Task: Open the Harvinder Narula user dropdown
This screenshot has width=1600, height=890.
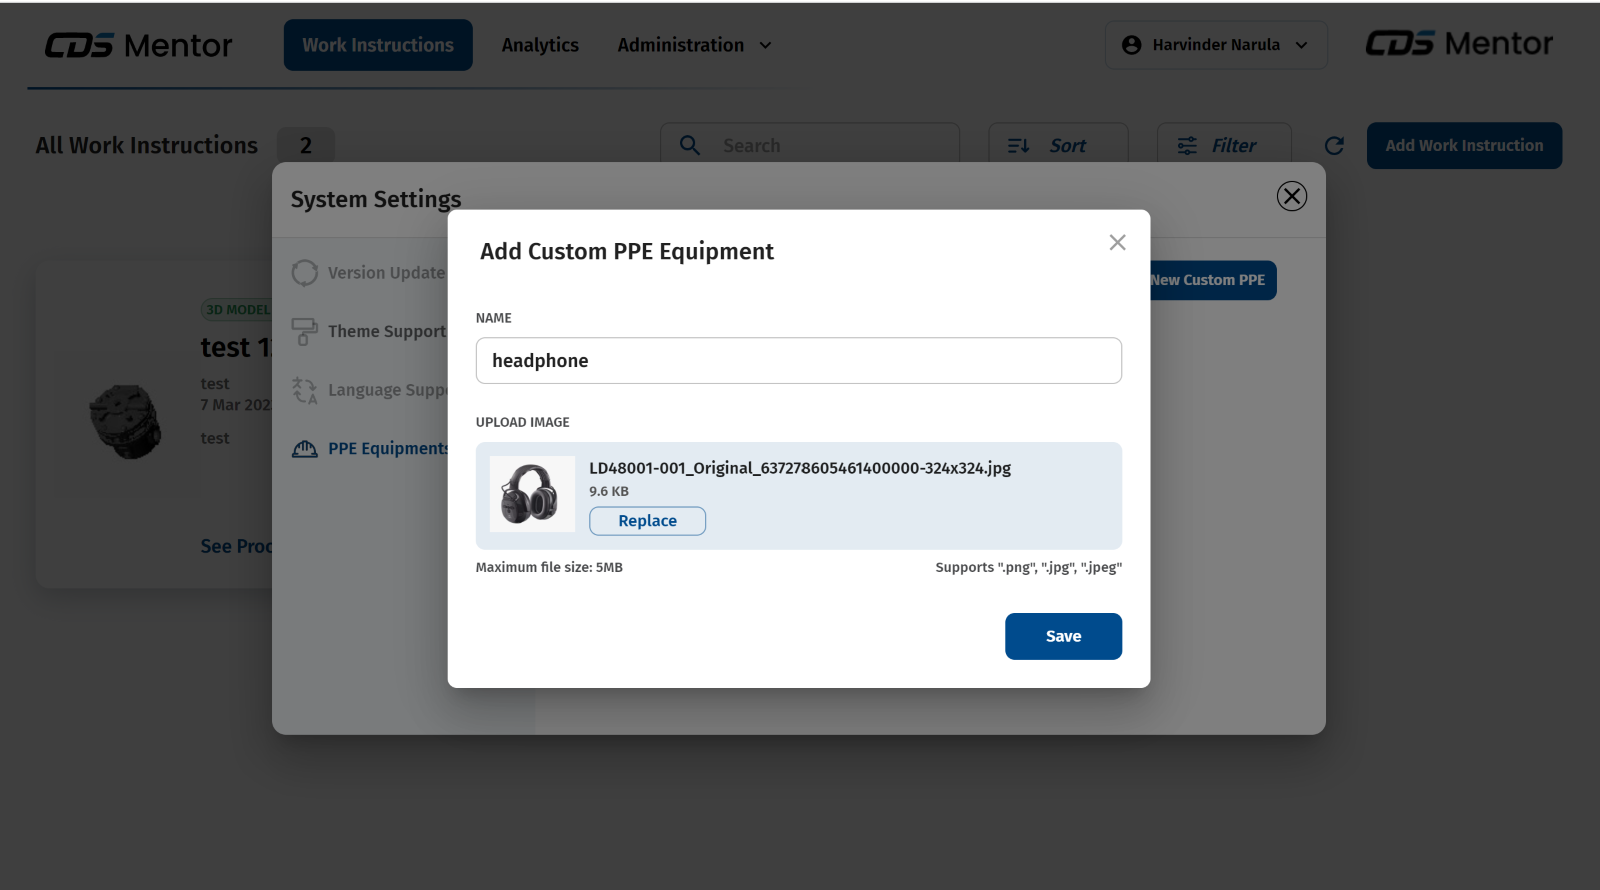Action: click(1216, 45)
